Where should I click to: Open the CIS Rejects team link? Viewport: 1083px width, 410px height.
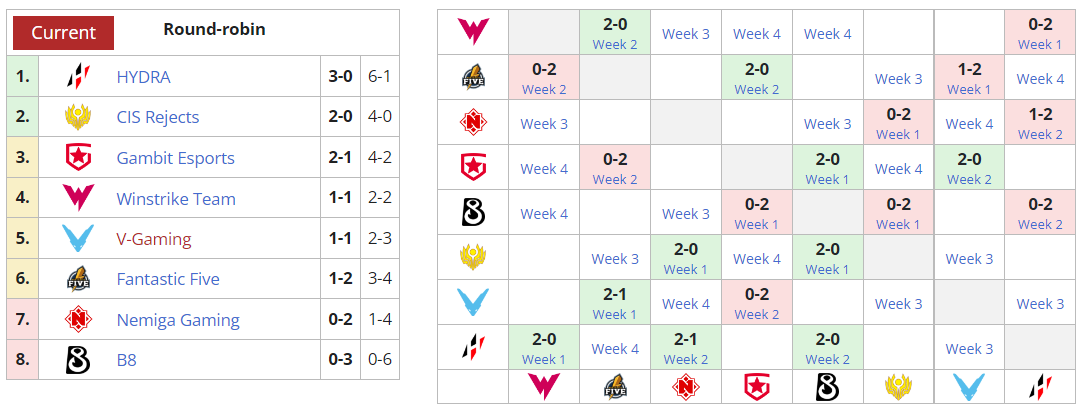(158, 118)
